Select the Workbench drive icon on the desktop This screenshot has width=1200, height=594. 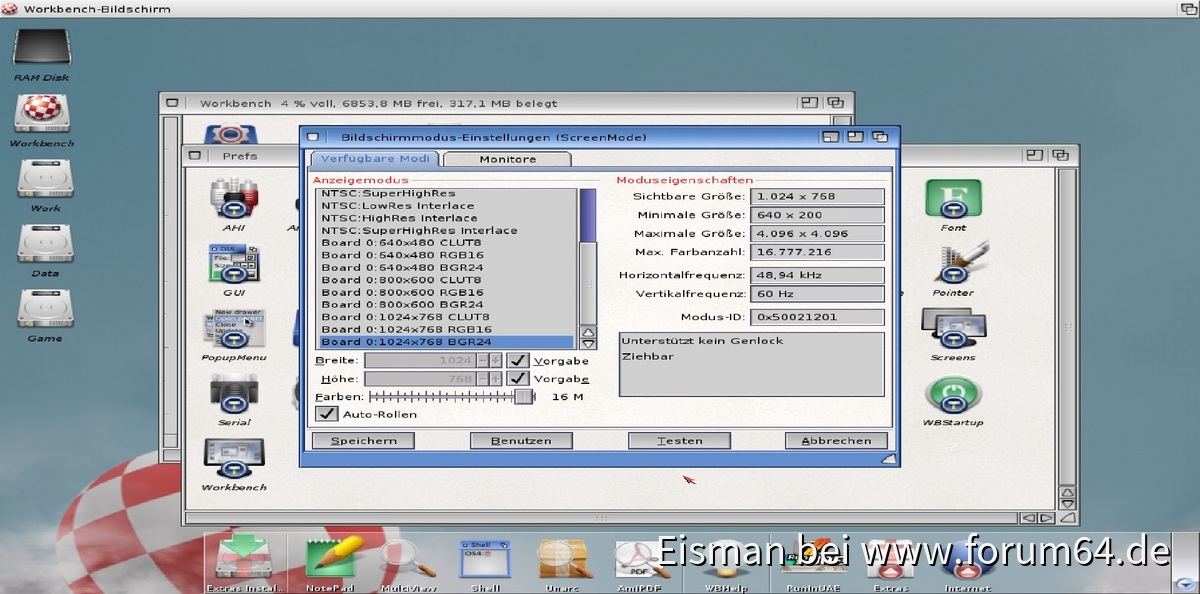pos(42,113)
